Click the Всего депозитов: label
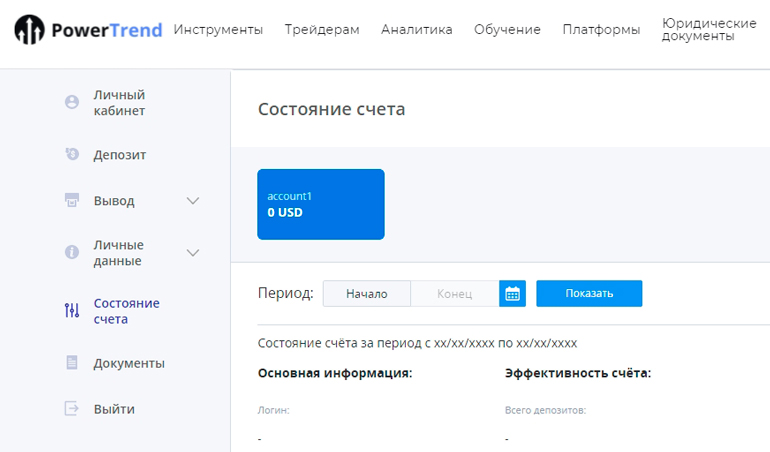This screenshot has height=452, width=770. pyautogui.click(x=546, y=410)
